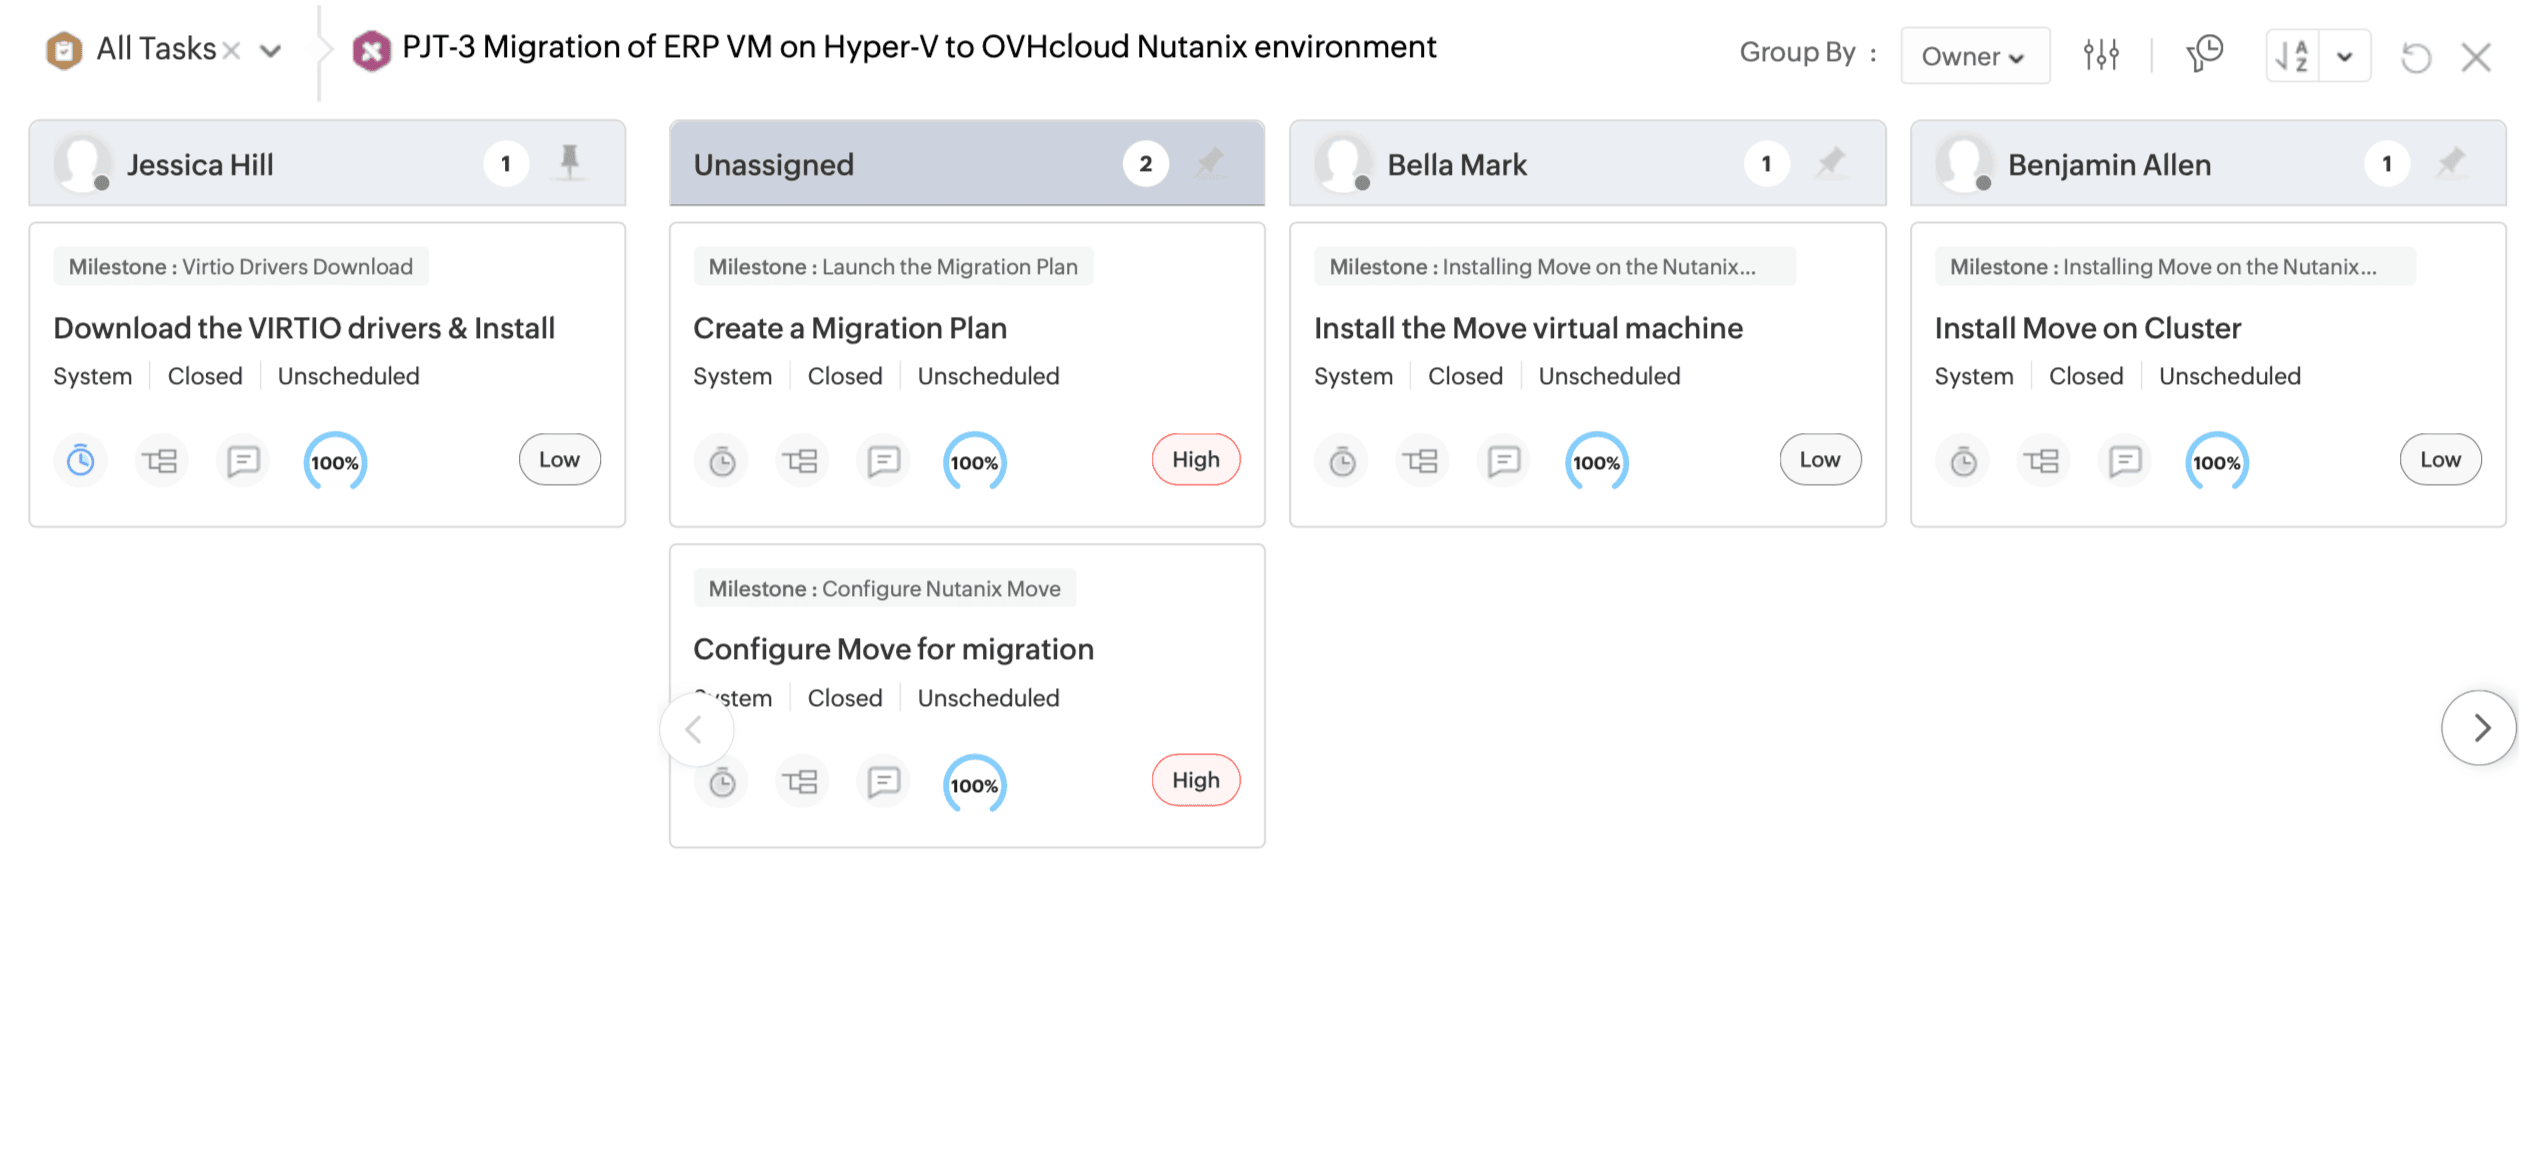Expand the sort options dropdown arrow

2344,56
